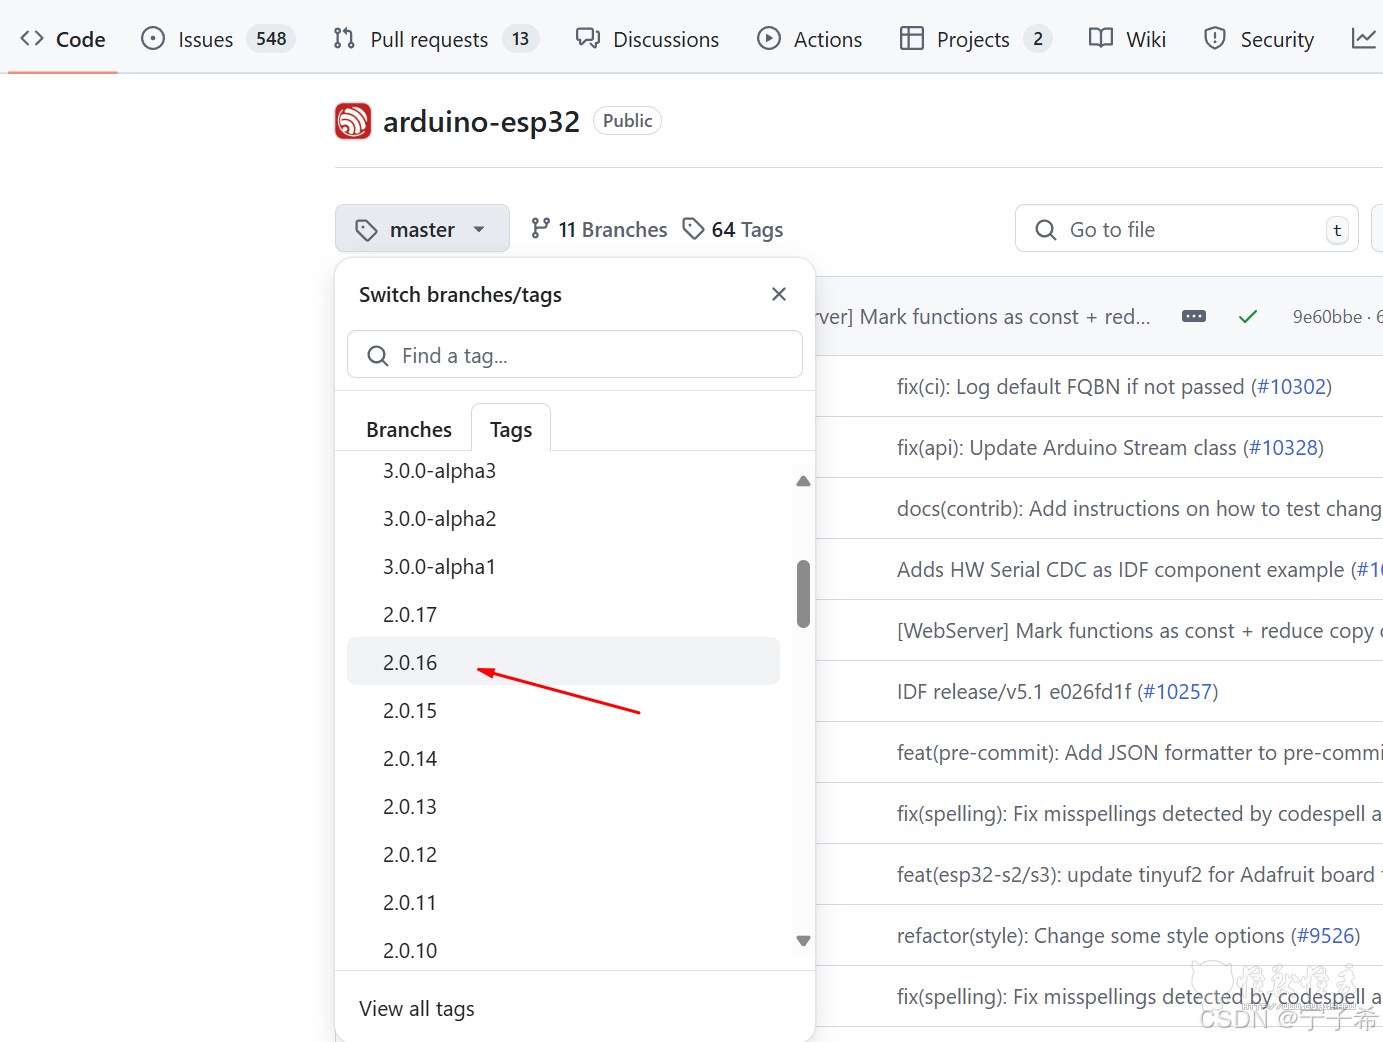Click the green commit status checkmark
Viewport: 1383px width, 1042px height.
pyautogui.click(x=1248, y=316)
